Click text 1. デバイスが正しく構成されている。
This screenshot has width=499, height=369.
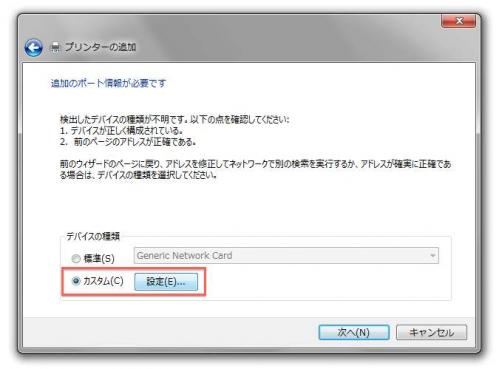pos(121,131)
